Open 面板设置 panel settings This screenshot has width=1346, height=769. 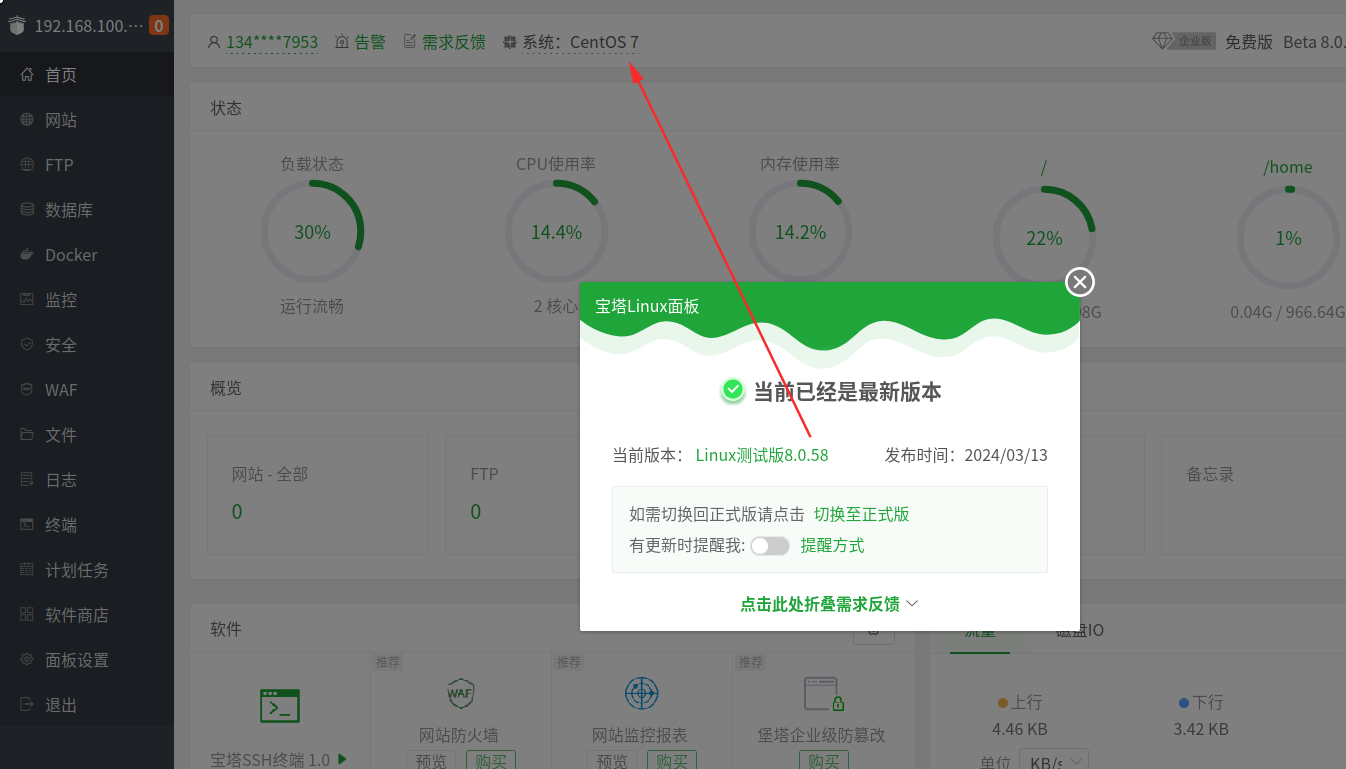(87, 660)
